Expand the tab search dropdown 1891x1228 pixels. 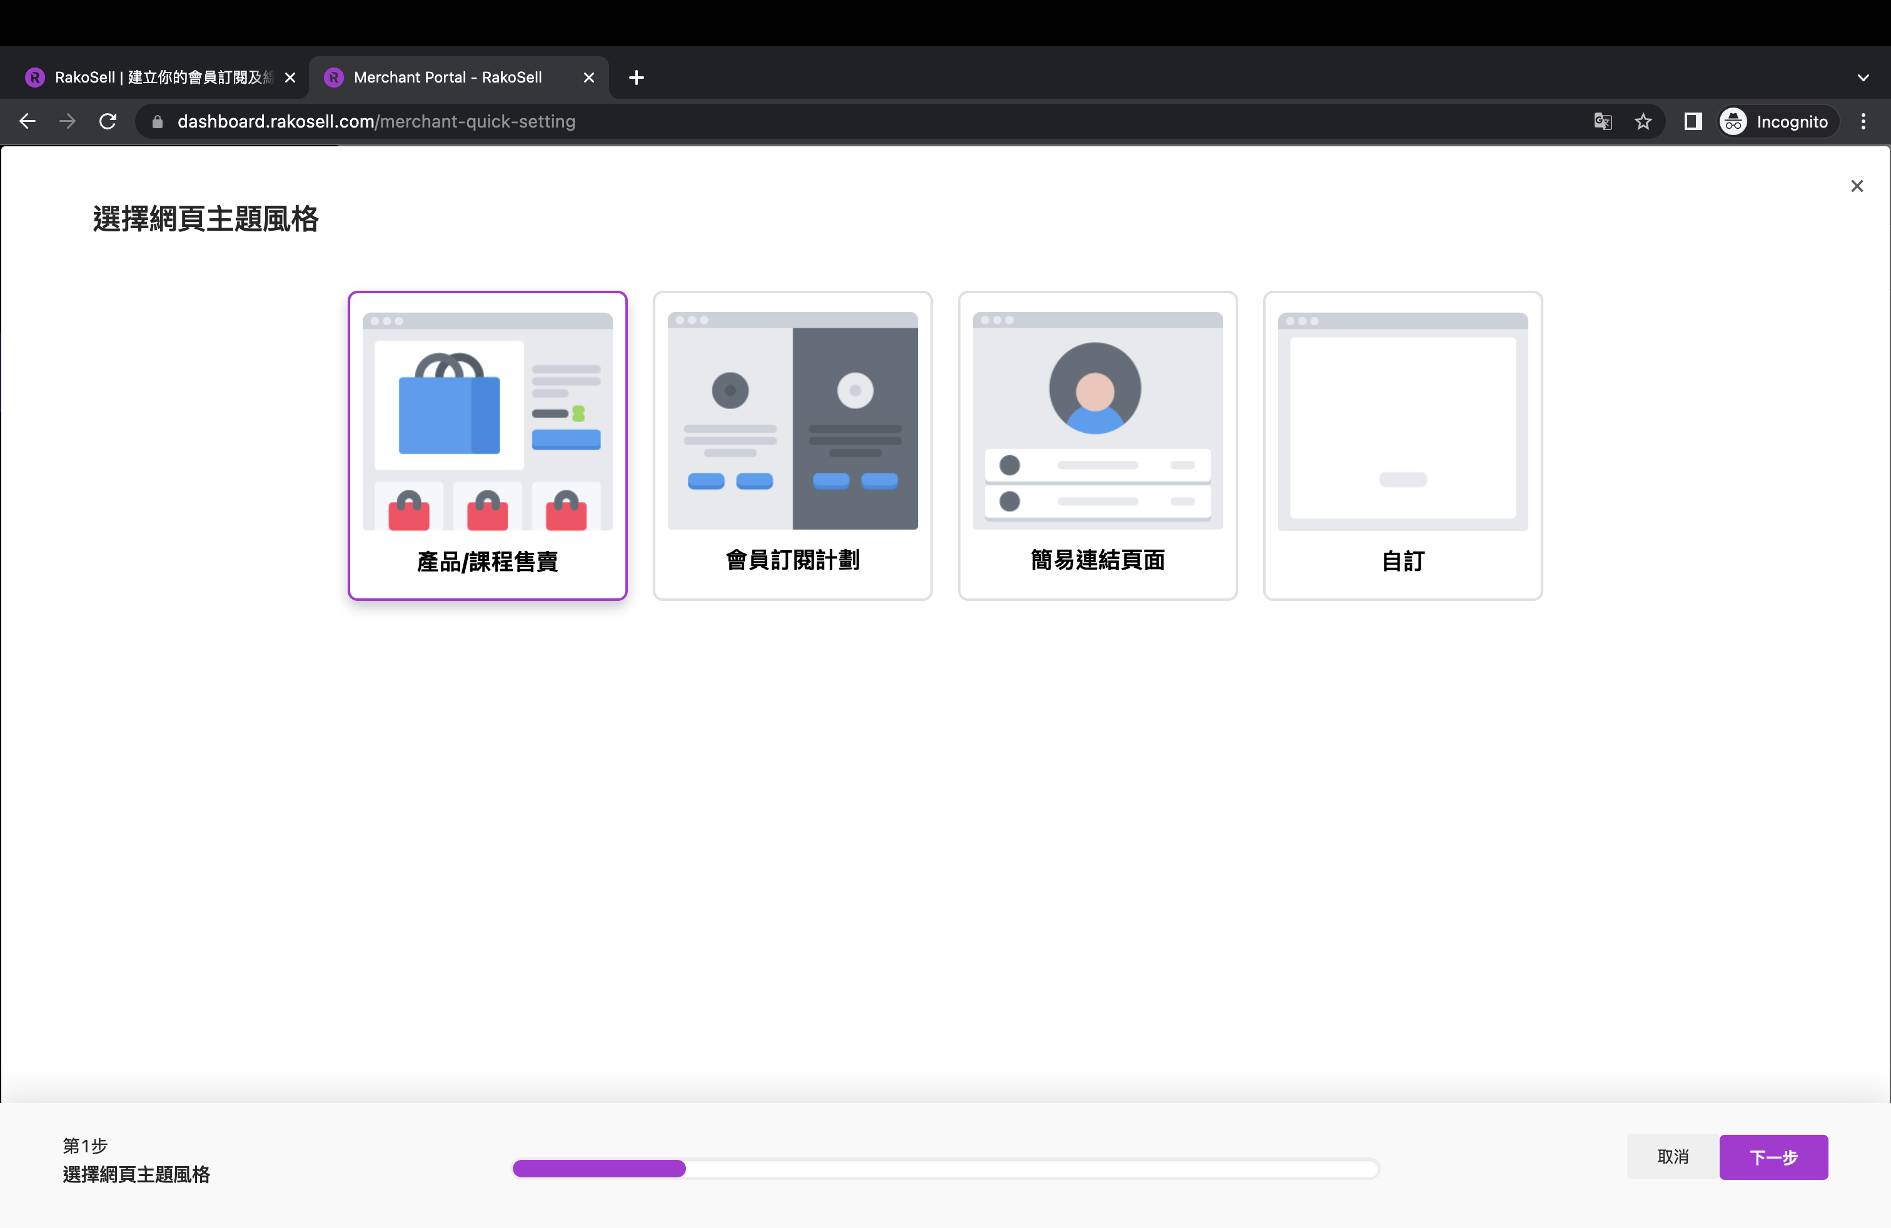coord(1862,77)
